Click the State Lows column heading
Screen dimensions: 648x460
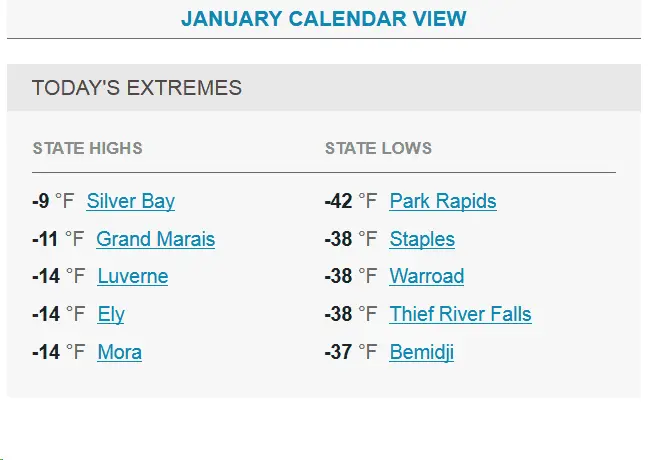pyautogui.click(x=378, y=148)
